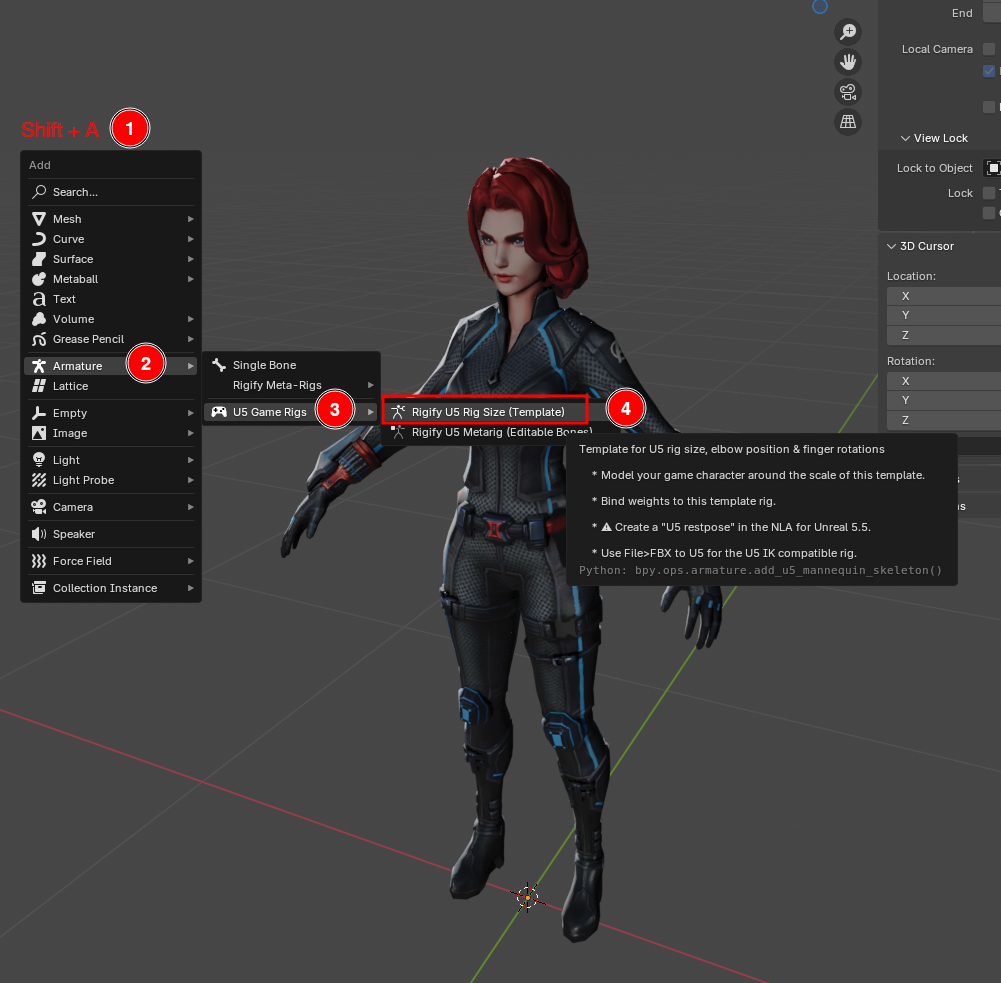Select the Zoom viewport gizmo

pos(847,31)
